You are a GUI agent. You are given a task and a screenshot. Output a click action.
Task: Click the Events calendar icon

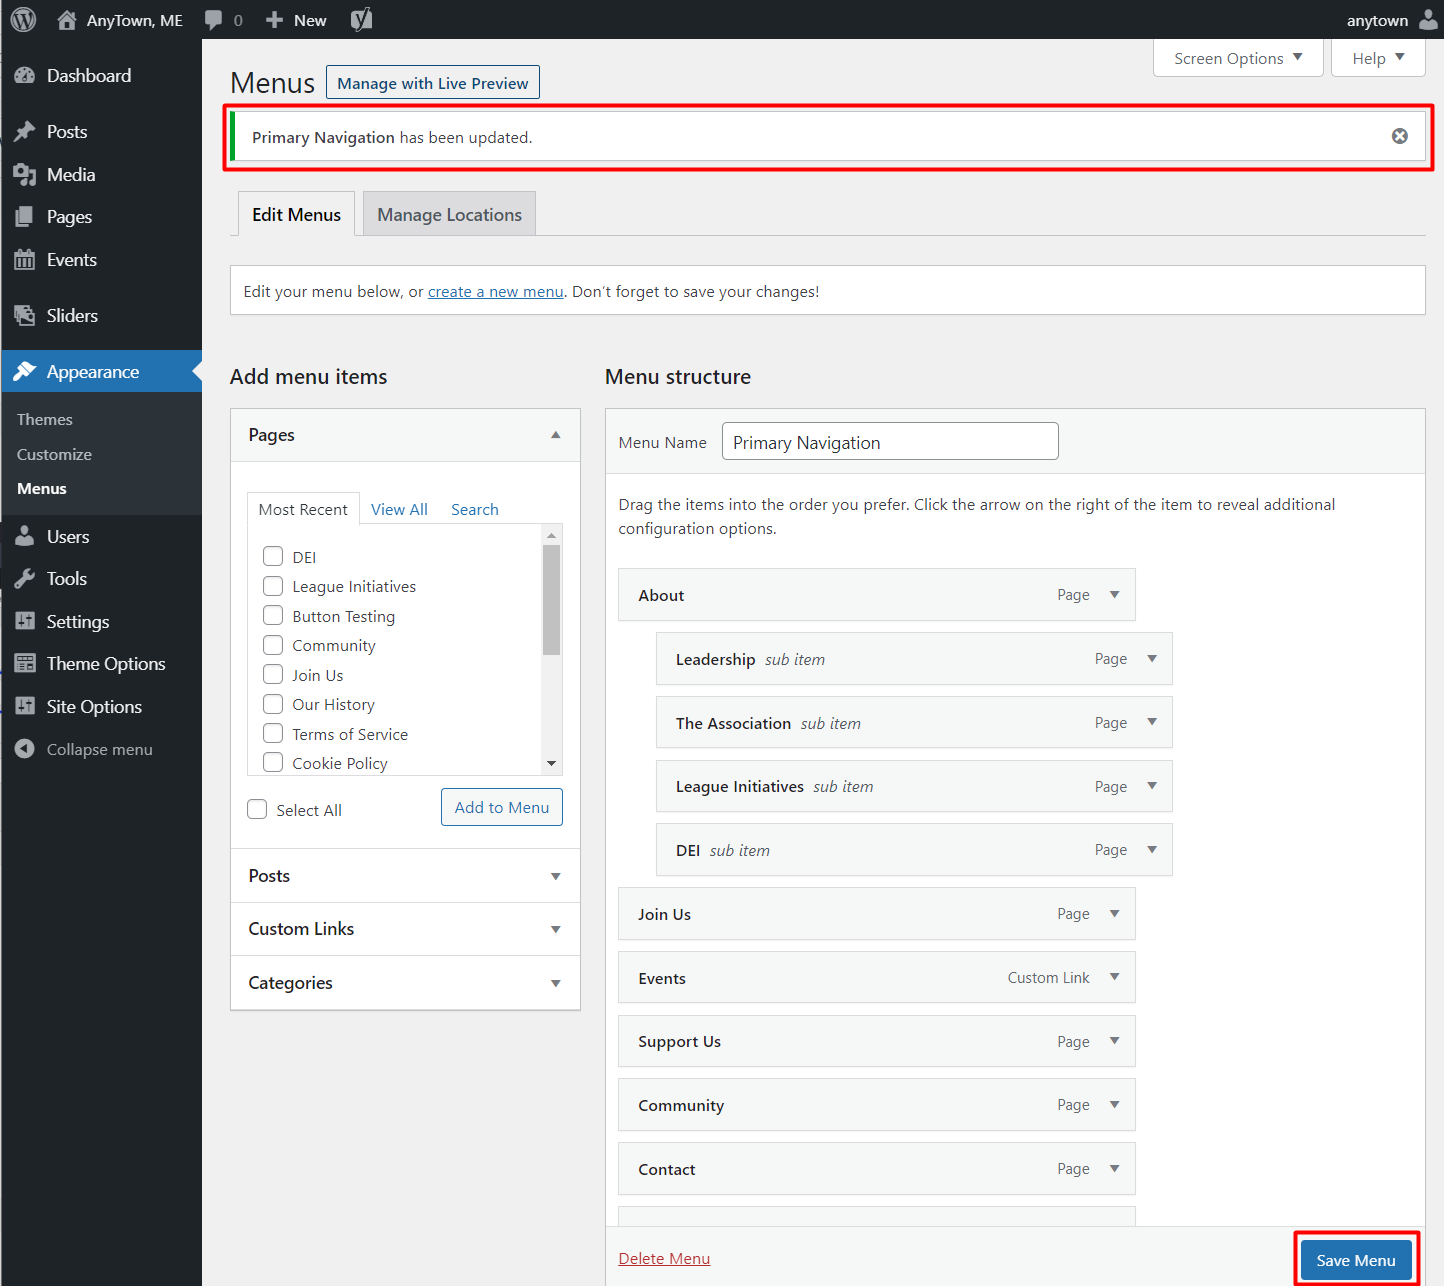(x=25, y=260)
